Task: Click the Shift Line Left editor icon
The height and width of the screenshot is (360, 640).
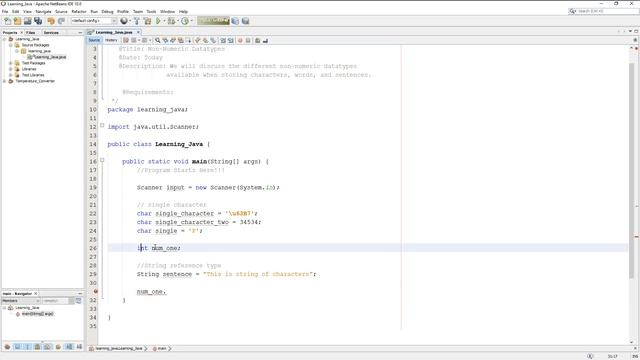Action: pyautogui.click(x=222, y=40)
